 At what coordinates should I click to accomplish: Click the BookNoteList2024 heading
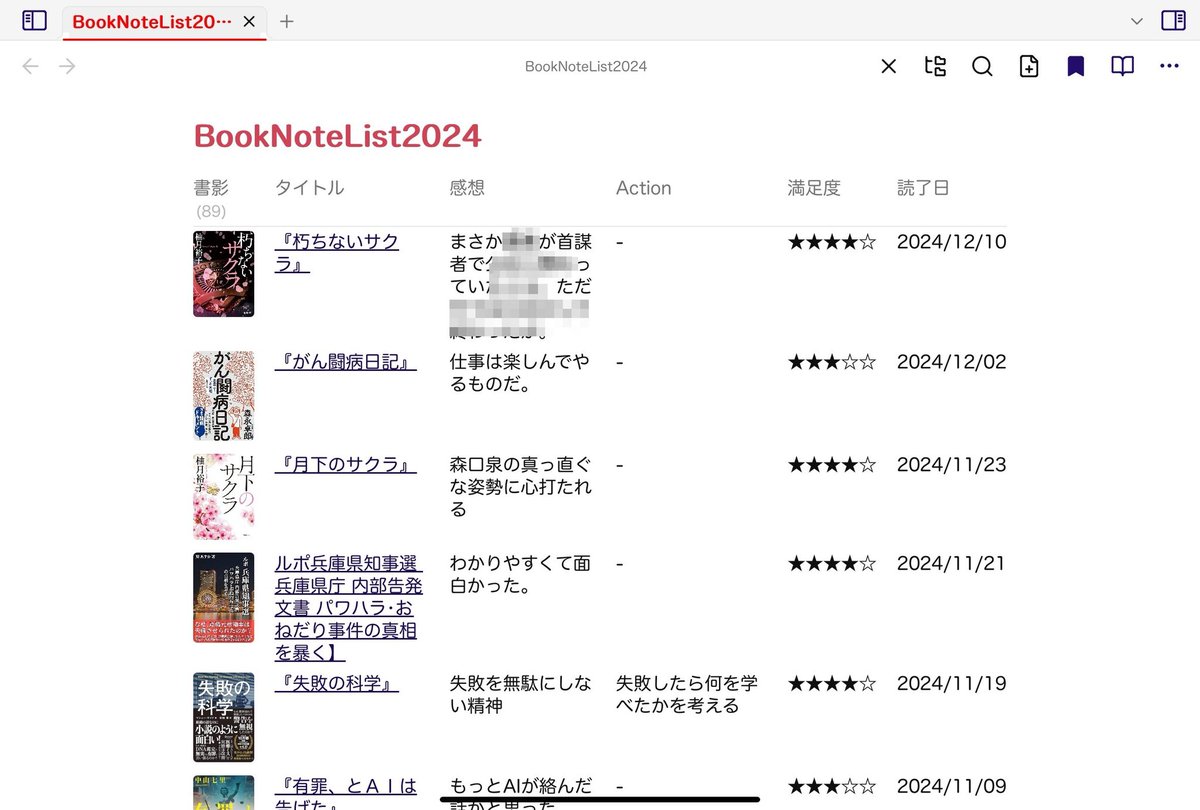pyautogui.click(x=338, y=136)
